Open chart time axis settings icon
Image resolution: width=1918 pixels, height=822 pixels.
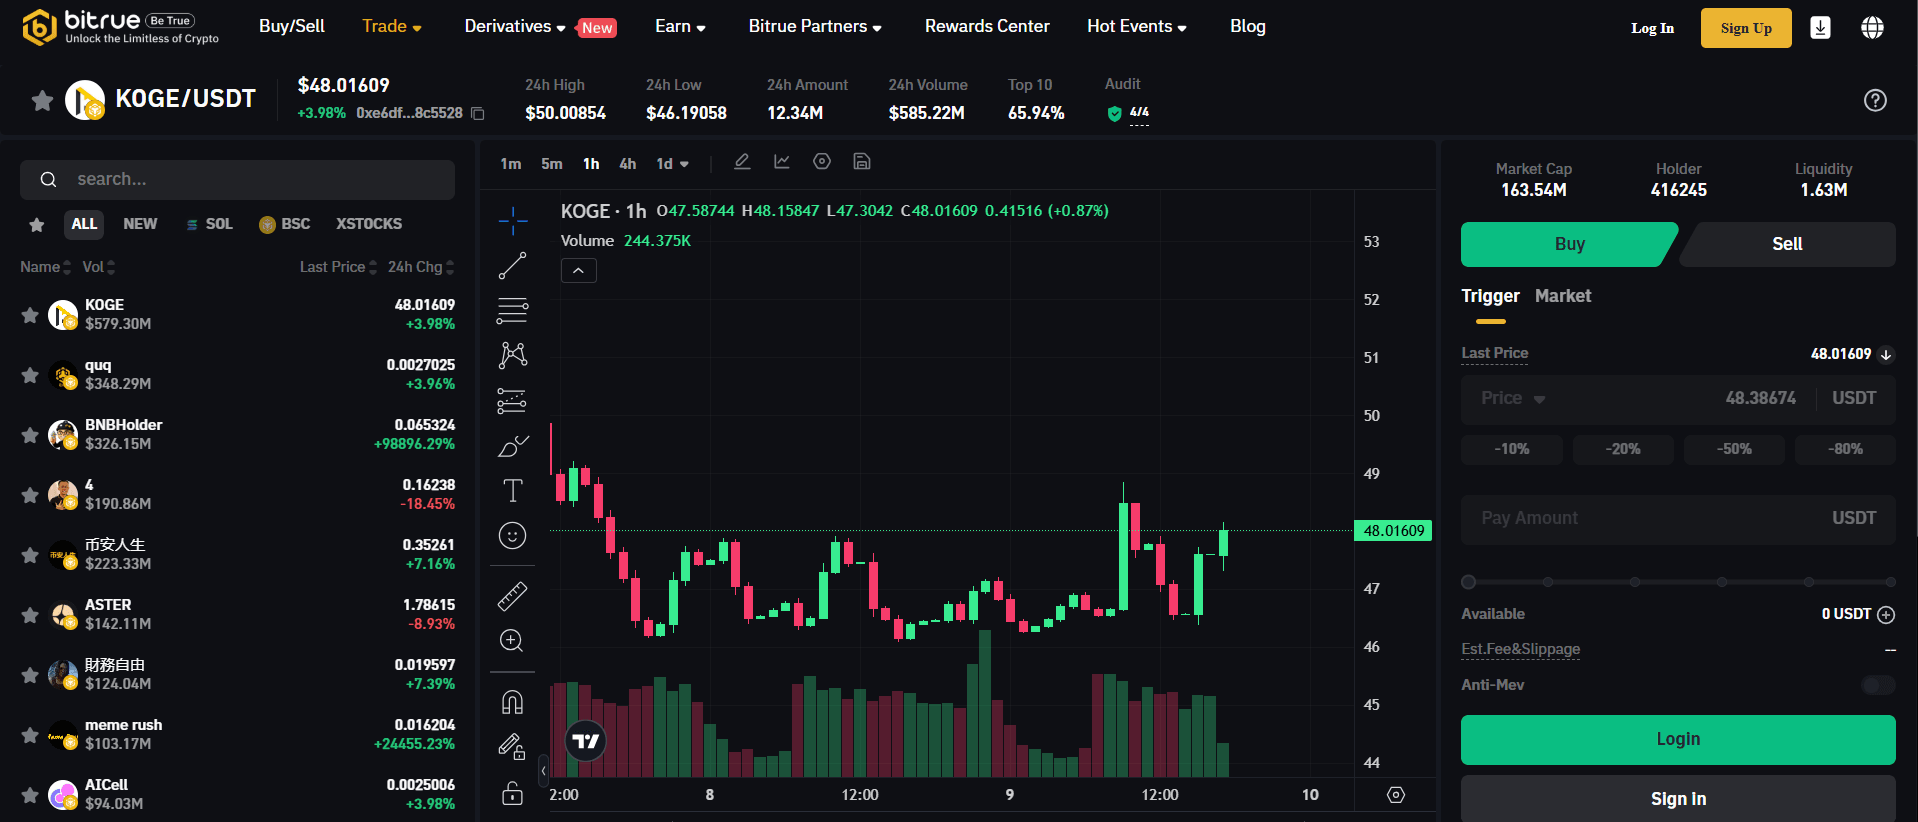pos(1396,795)
